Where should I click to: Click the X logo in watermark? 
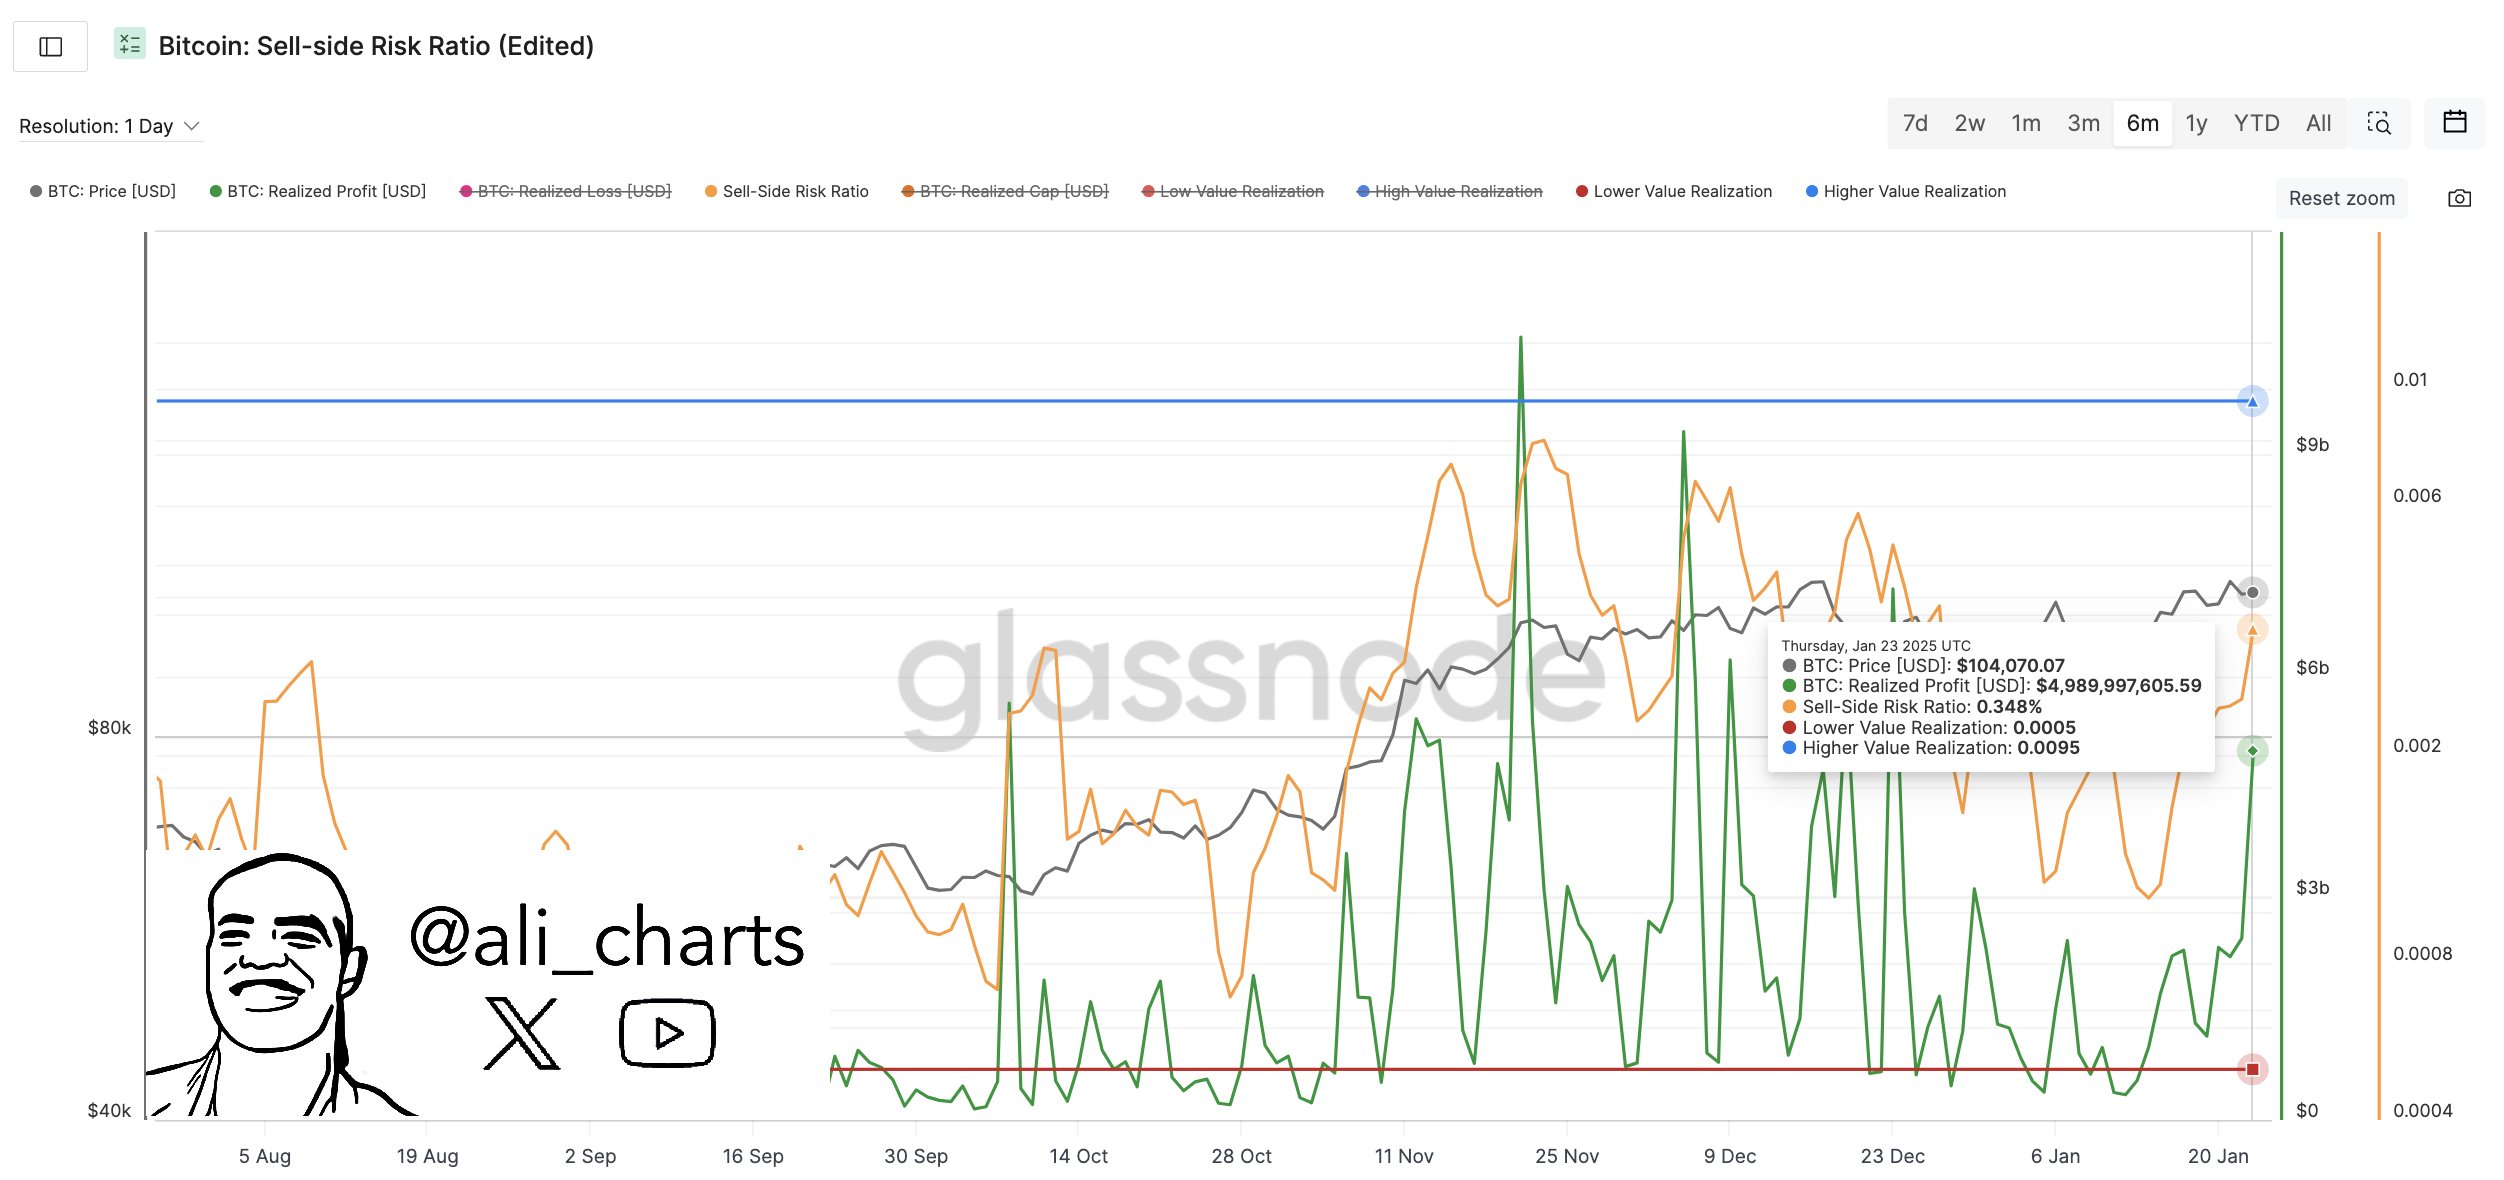pyautogui.click(x=521, y=1033)
